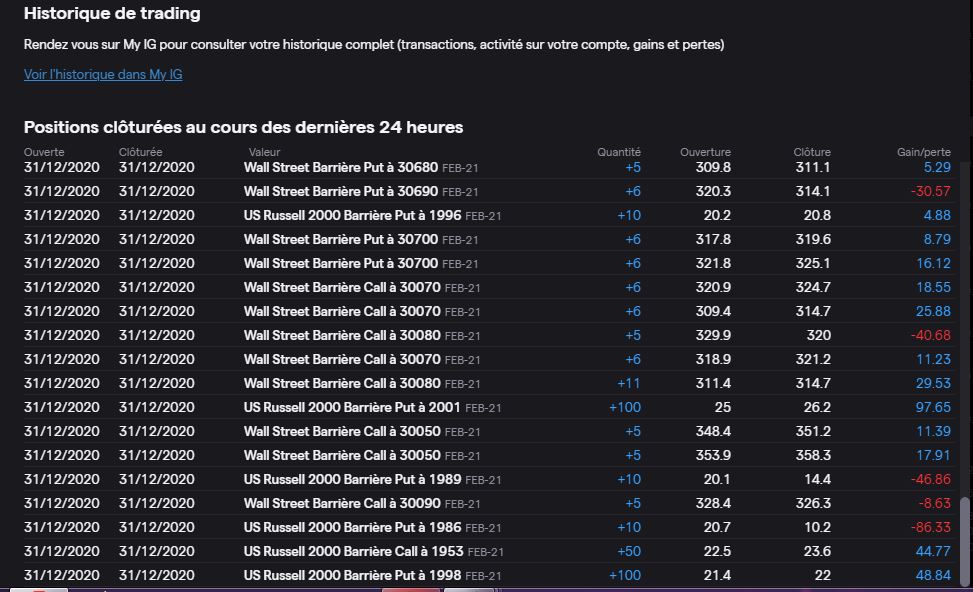Click the gain value 4.88
973x592 pixels.
937,215
